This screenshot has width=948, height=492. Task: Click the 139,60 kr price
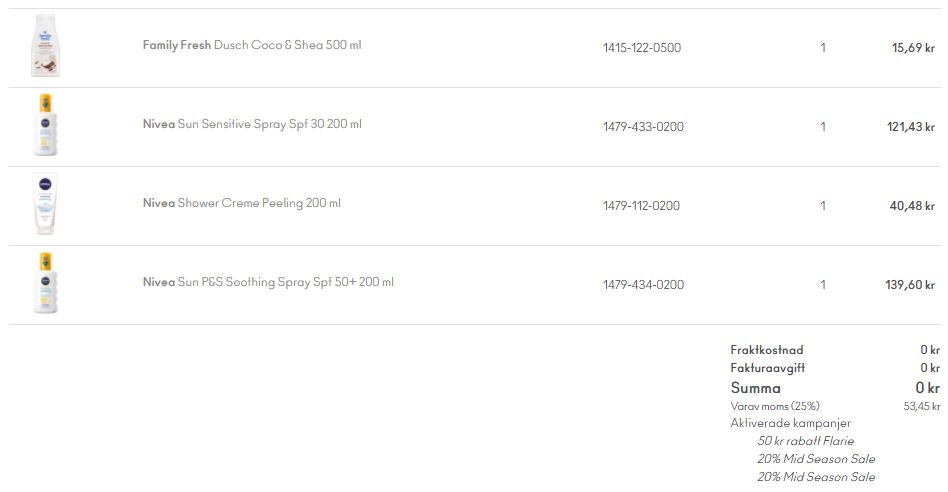(x=910, y=285)
